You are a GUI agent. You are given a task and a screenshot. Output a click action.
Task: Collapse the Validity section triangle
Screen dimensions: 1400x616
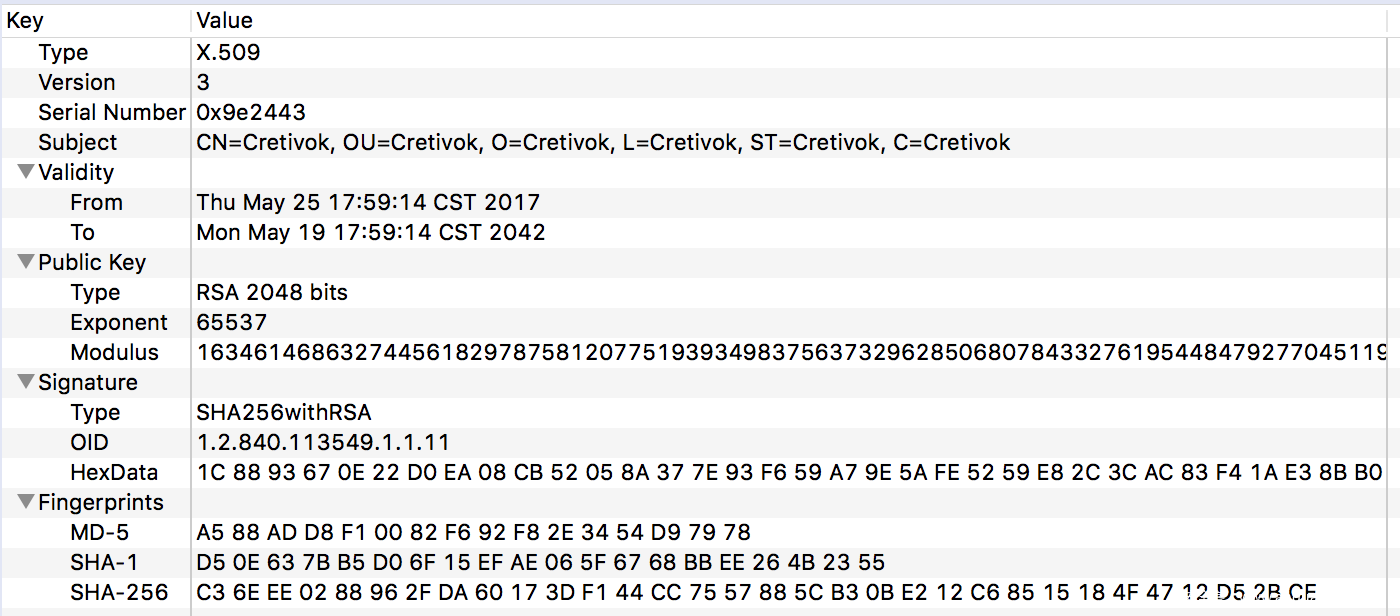click(x=26, y=173)
